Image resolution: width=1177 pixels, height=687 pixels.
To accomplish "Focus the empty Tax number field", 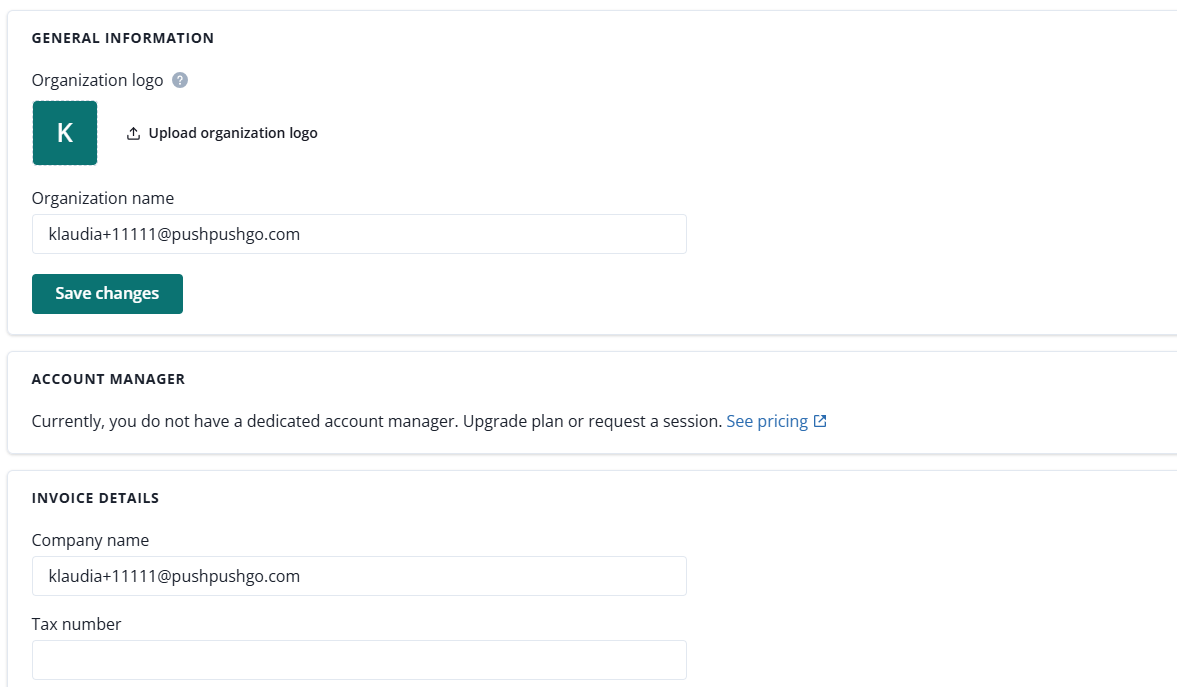I will (359, 660).
